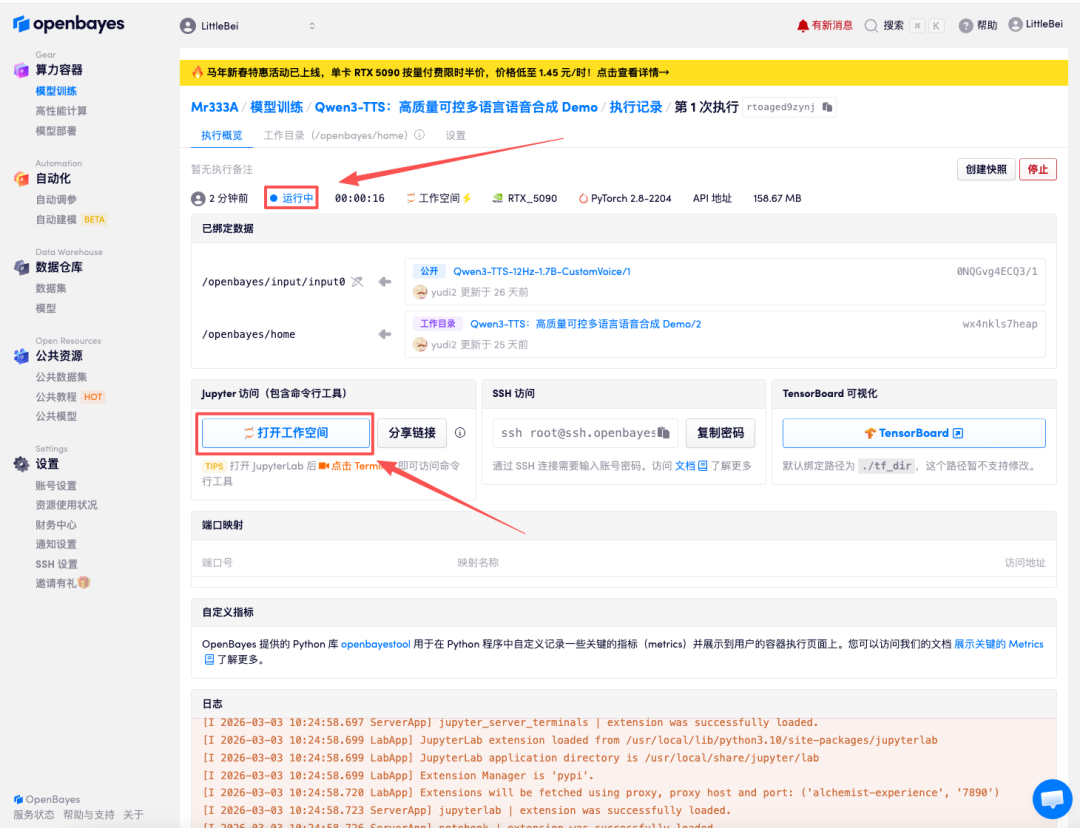Viewport: 1080px width, 828px height.
Task: Click unbind icon beside /openbayes/input/input0
Action: tap(357, 282)
